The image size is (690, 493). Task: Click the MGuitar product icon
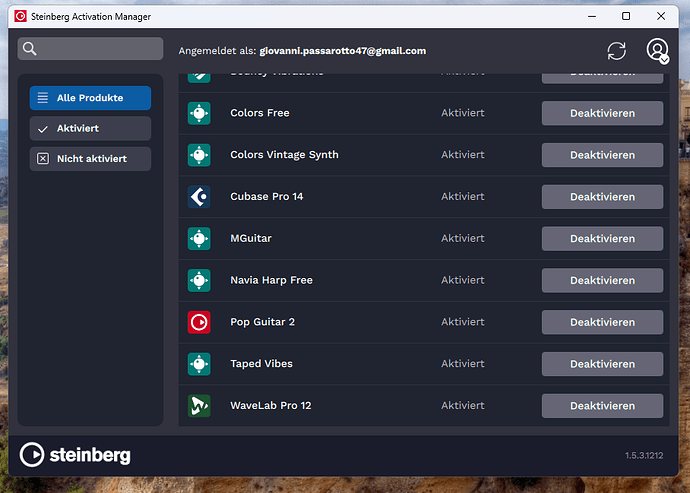coord(199,239)
